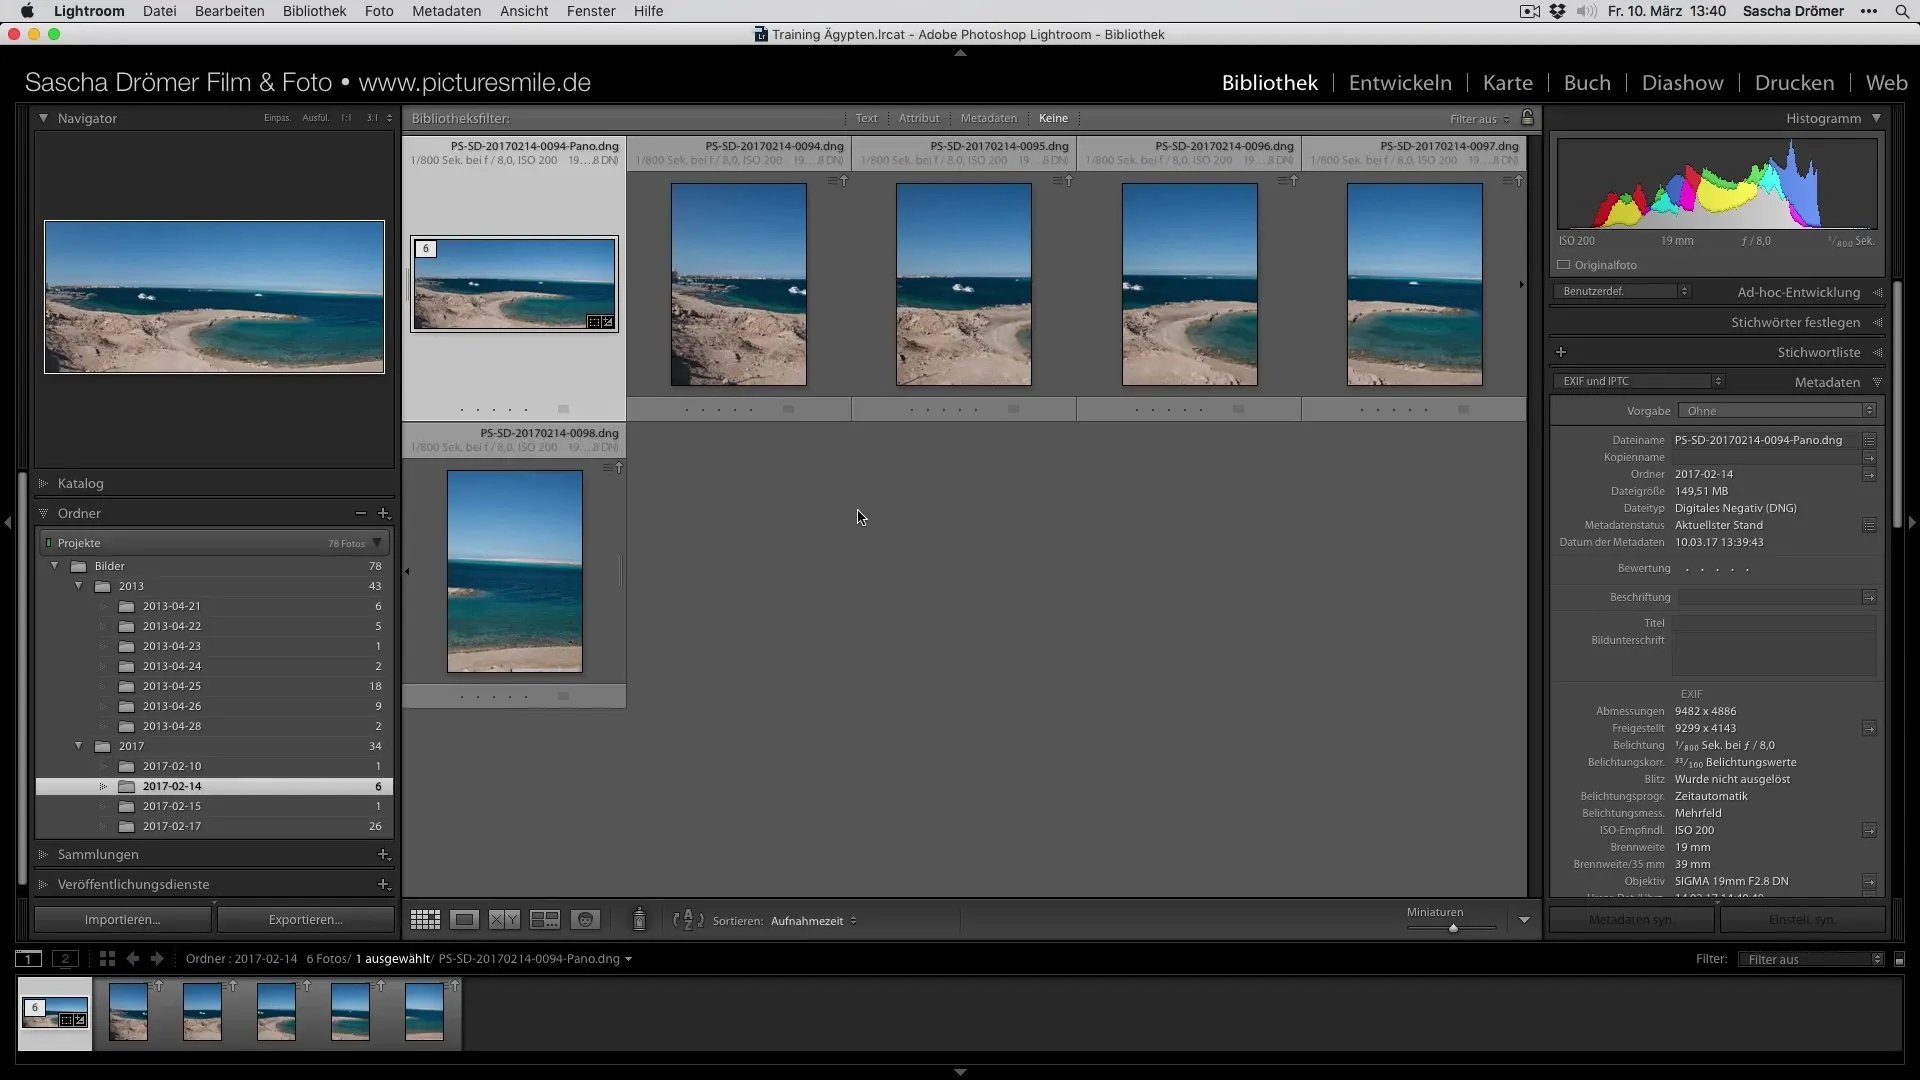
Task: Click the Importieren... button
Action: point(123,920)
